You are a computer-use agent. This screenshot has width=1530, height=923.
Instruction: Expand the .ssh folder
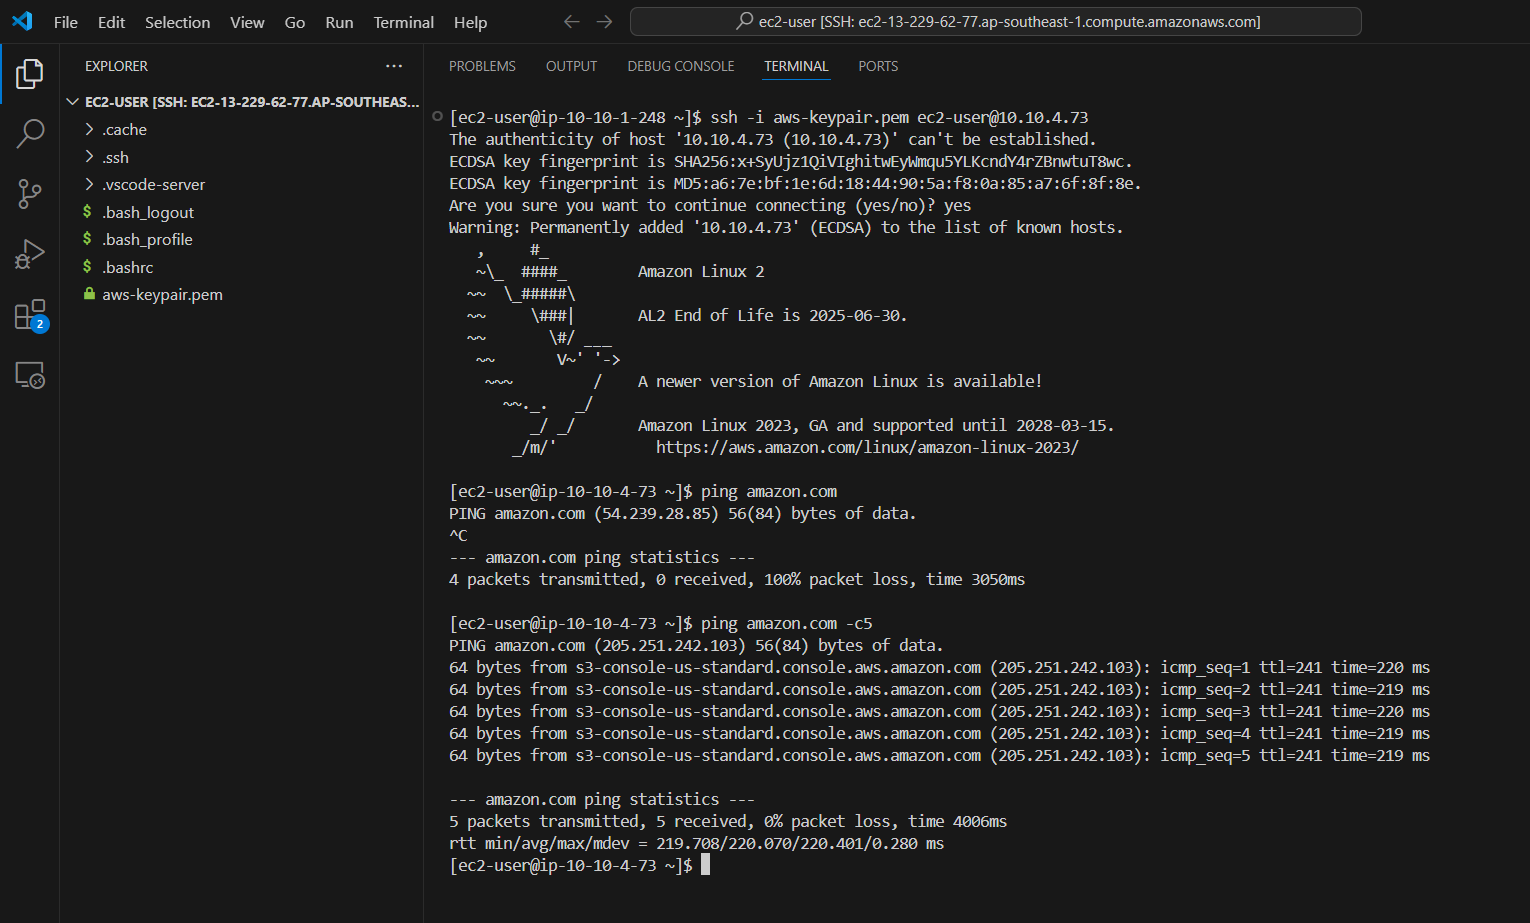[241, 157]
